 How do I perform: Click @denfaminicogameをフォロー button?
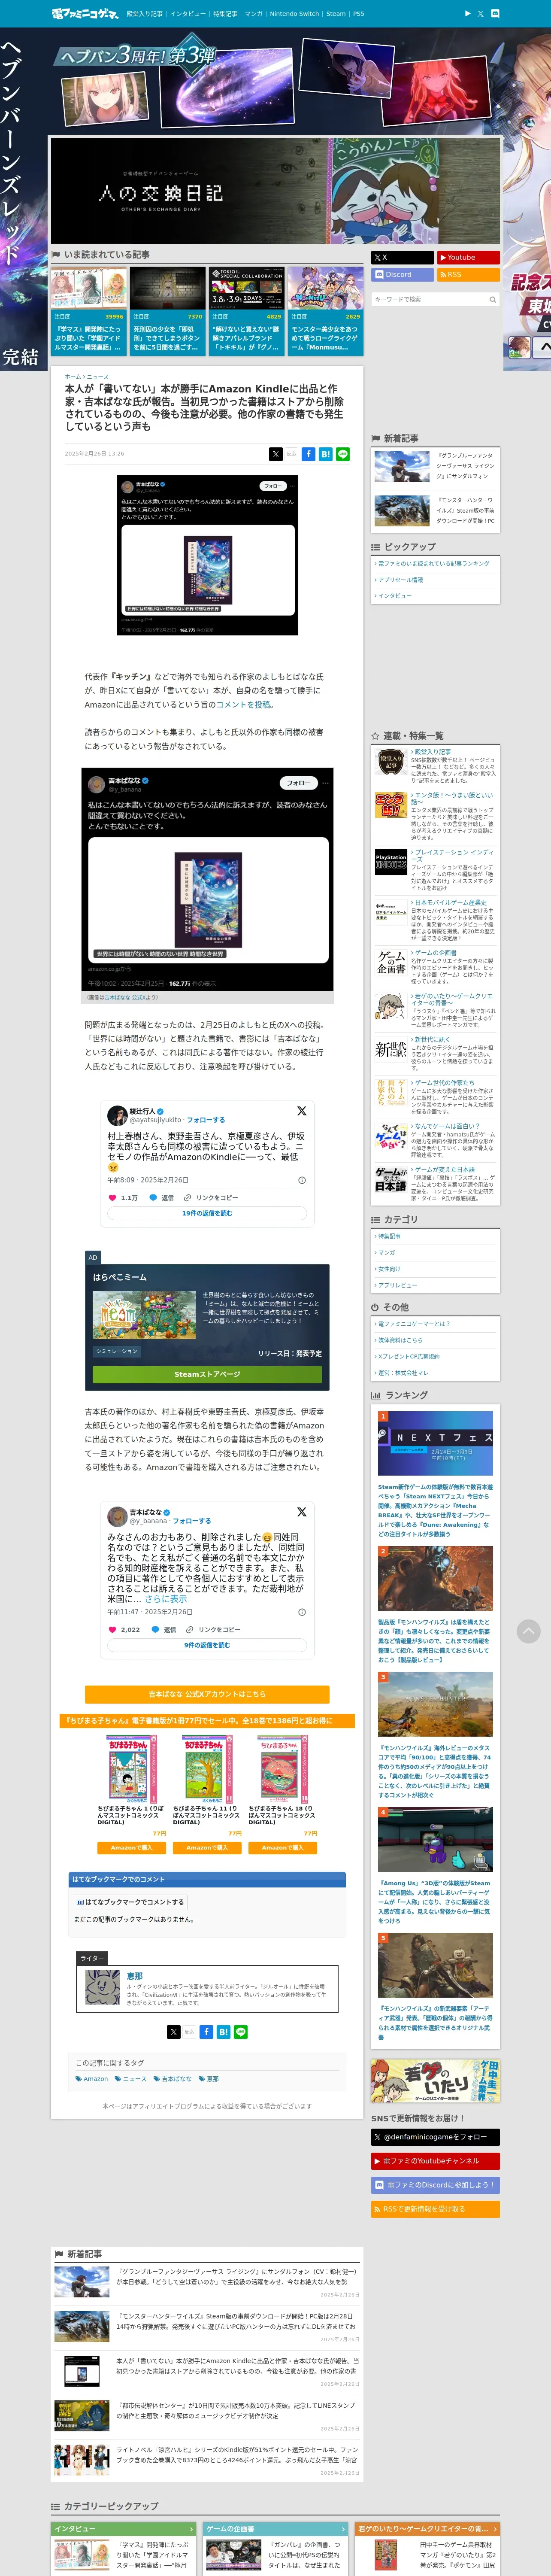click(x=435, y=2137)
